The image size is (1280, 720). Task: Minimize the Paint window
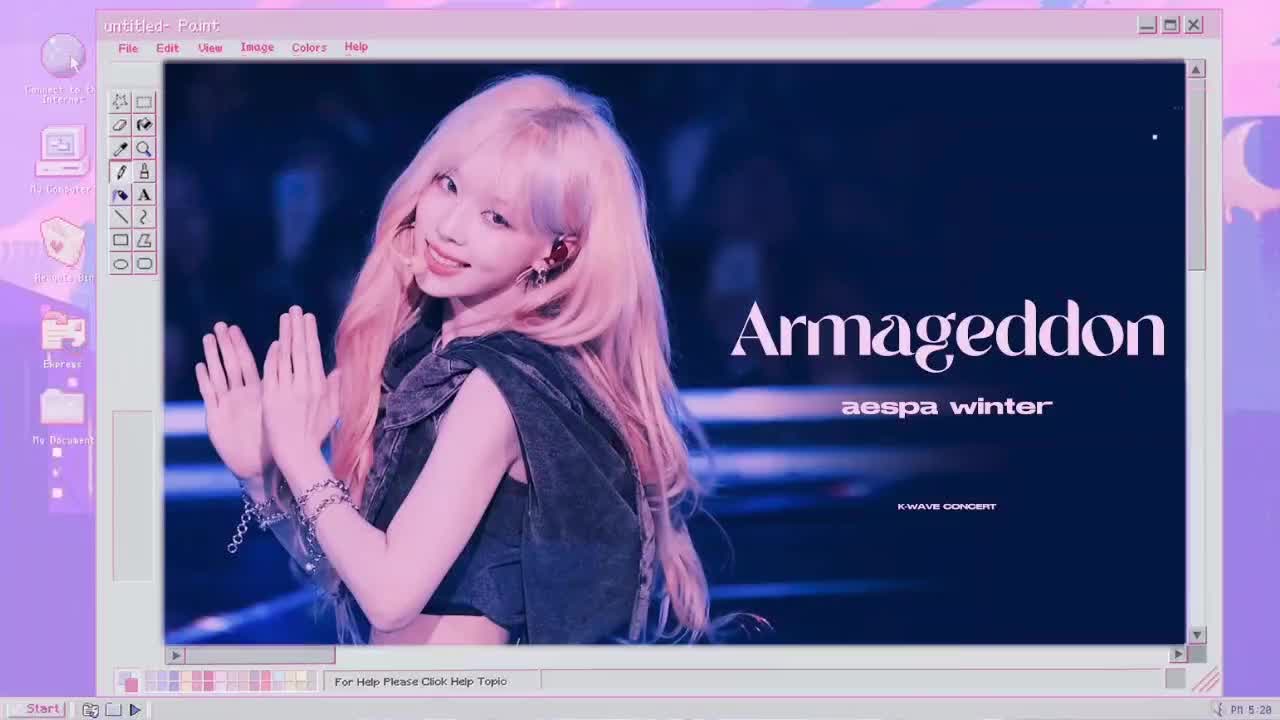coord(1147,25)
